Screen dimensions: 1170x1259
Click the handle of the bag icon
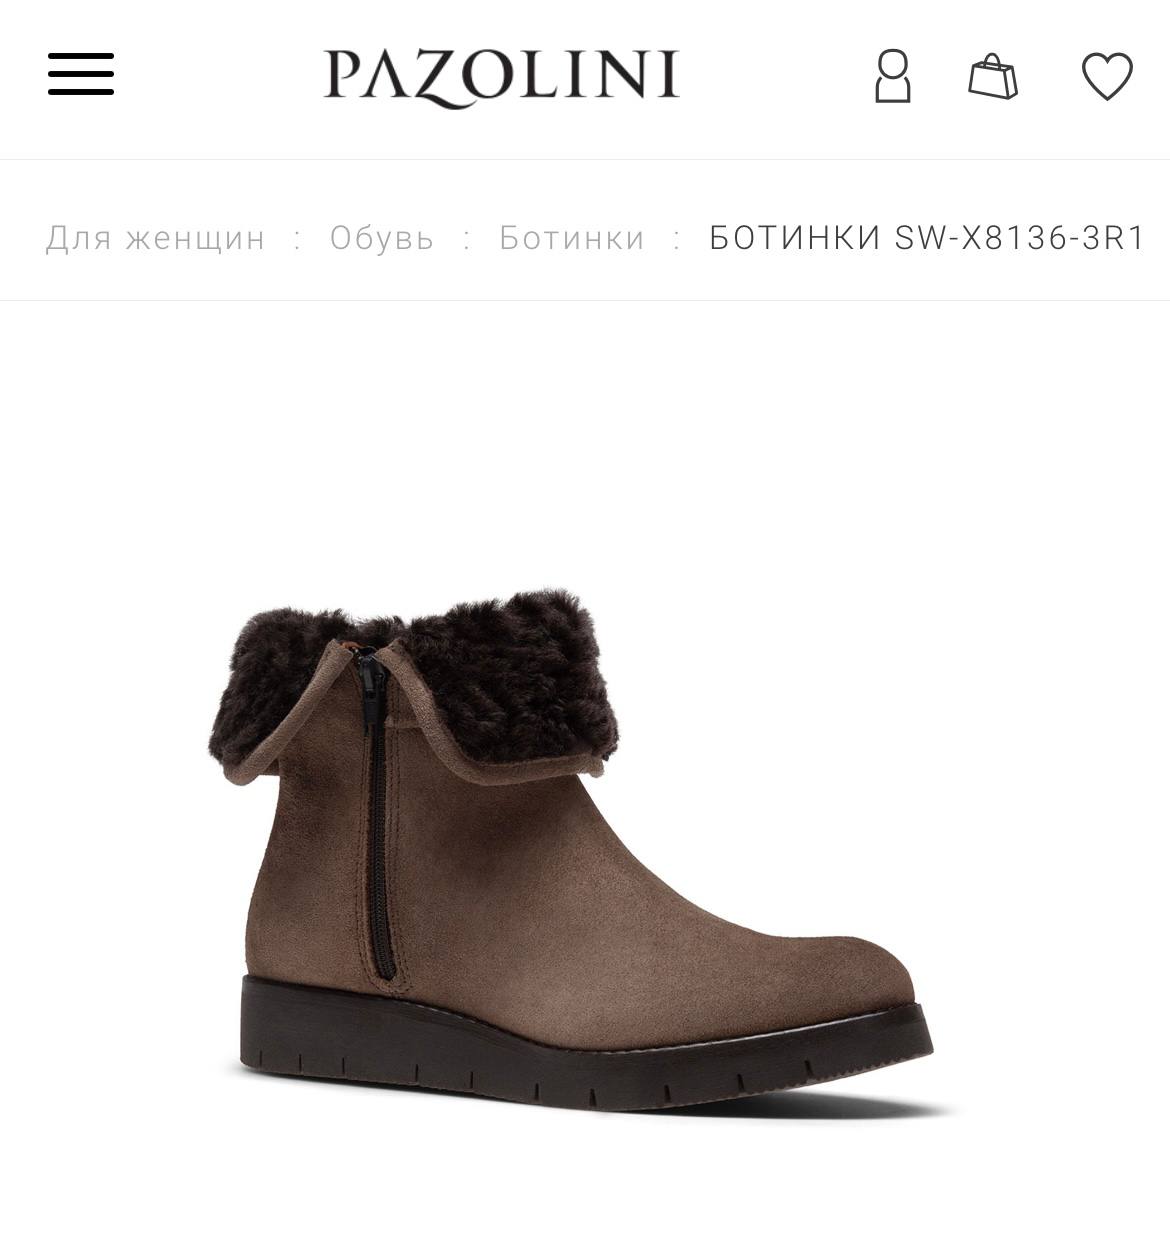[x=992, y=62]
